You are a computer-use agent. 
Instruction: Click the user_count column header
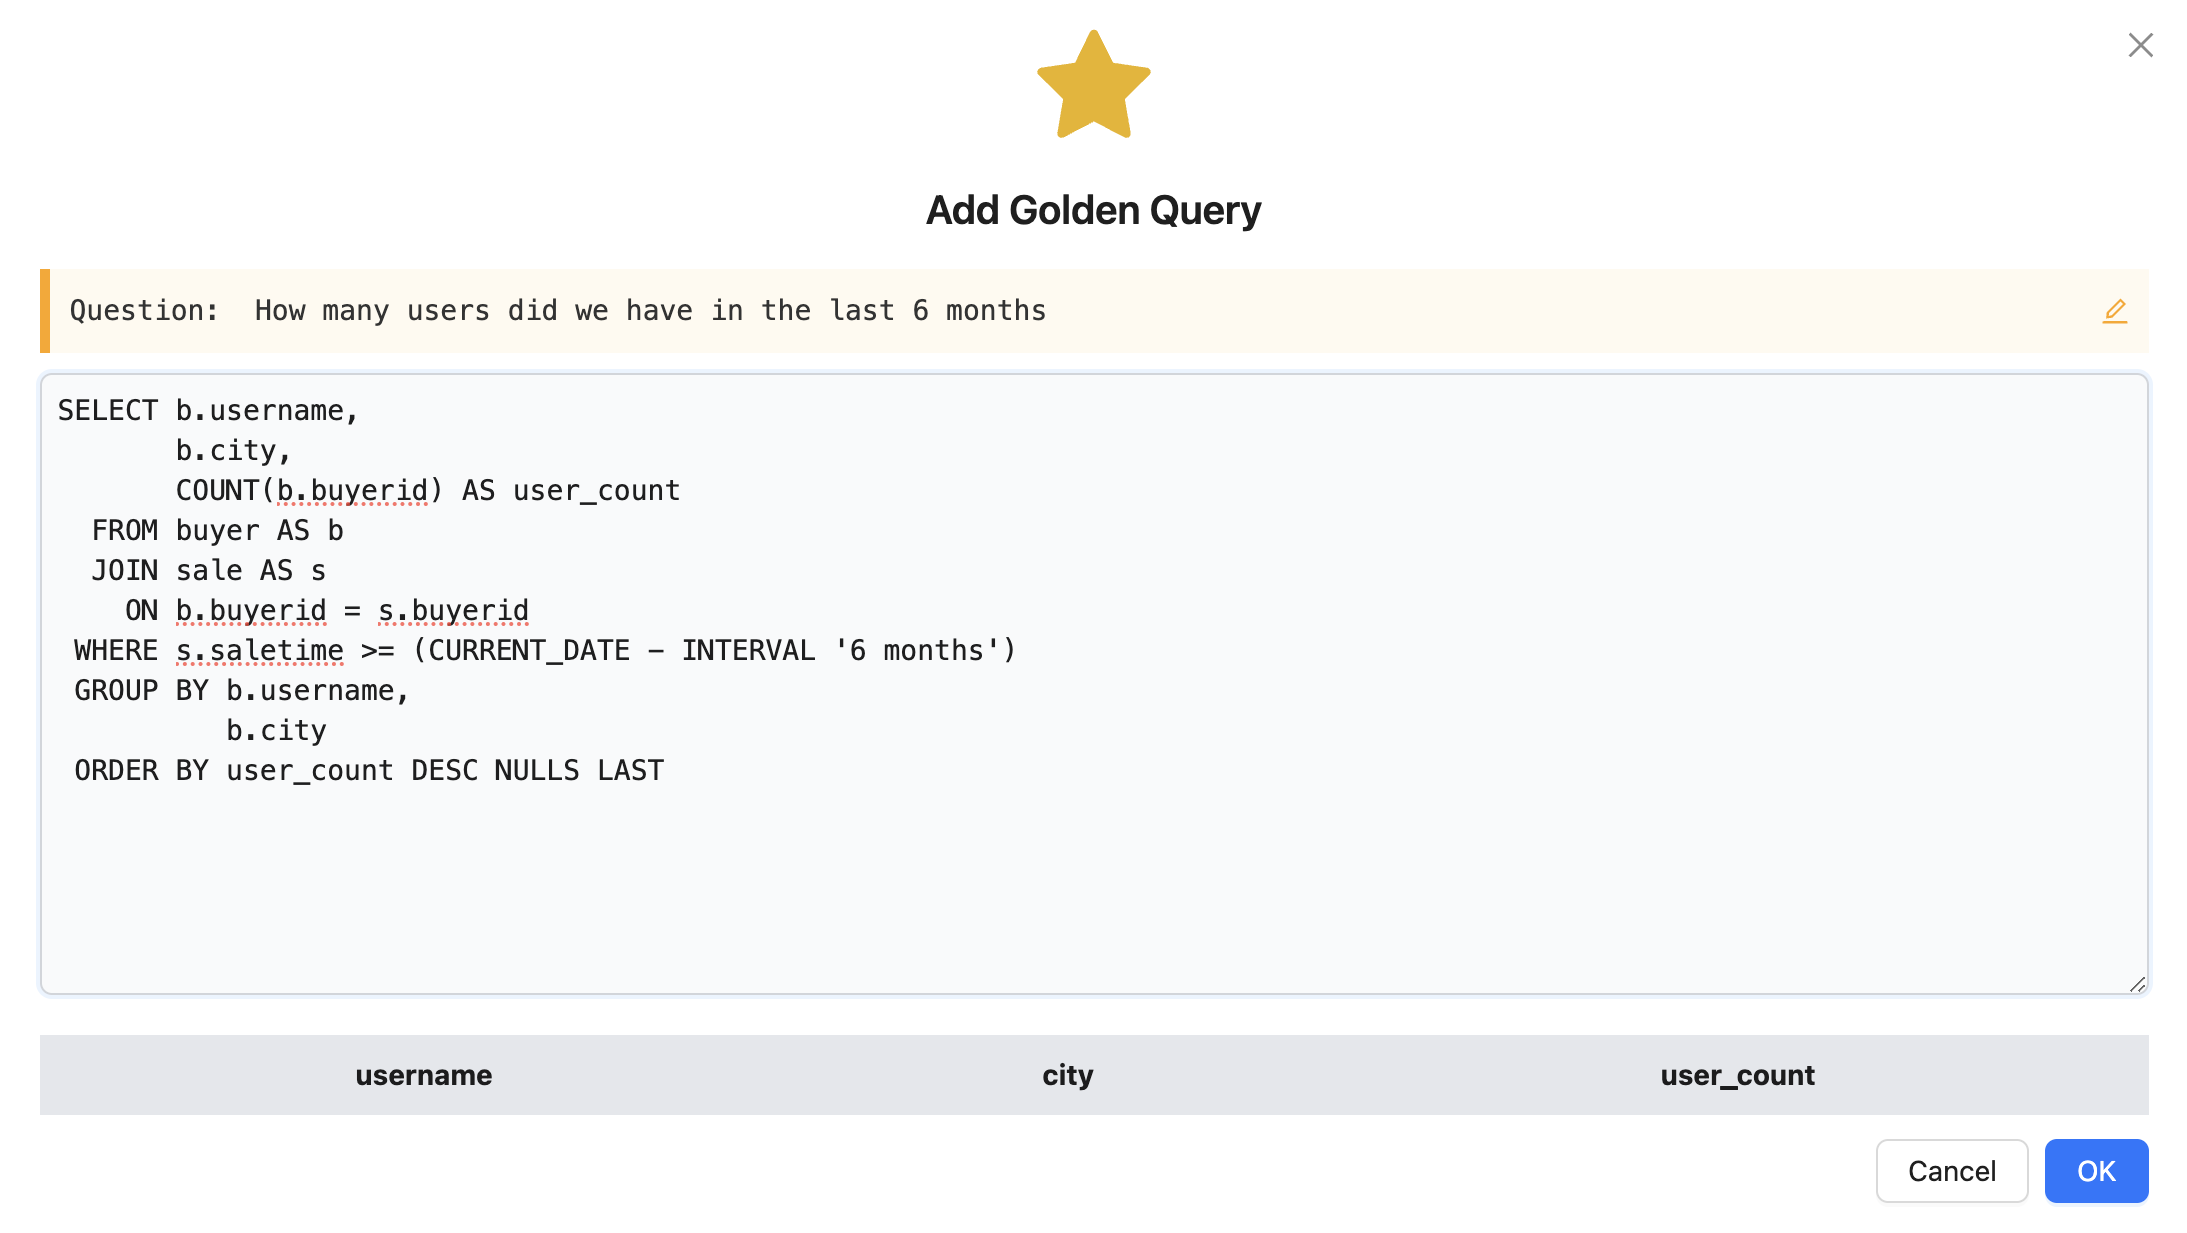point(1735,1075)
